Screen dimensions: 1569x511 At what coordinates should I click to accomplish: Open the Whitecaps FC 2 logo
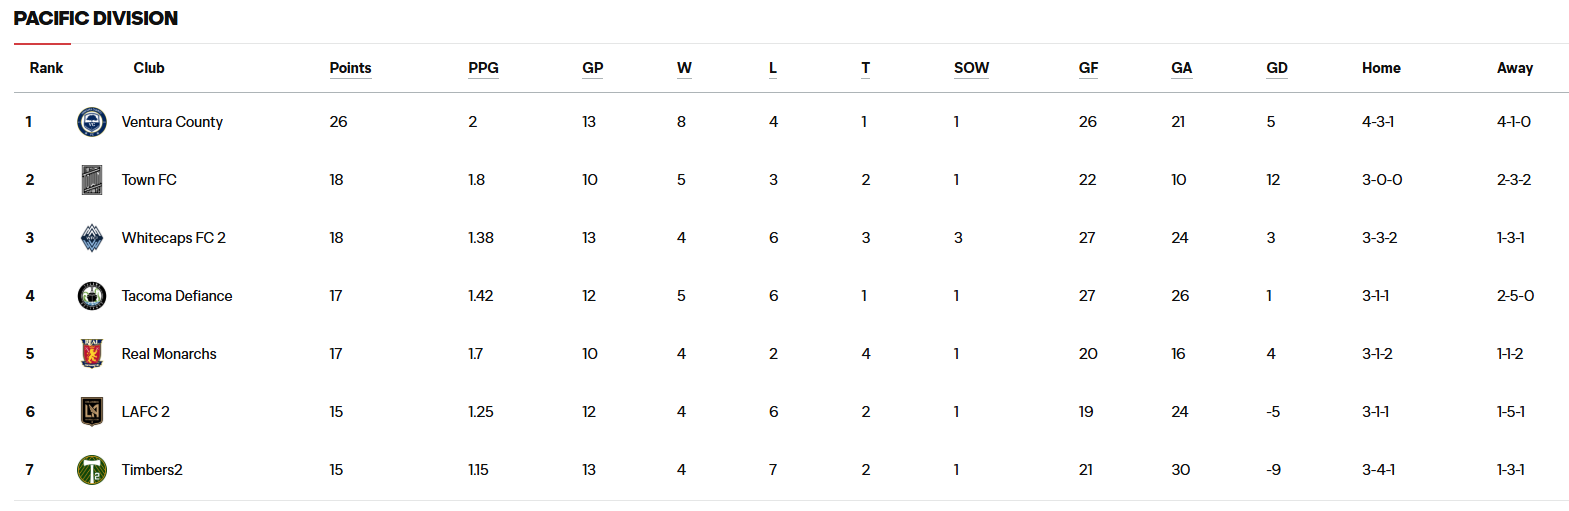pyautogui.click(x=92, y=238)
